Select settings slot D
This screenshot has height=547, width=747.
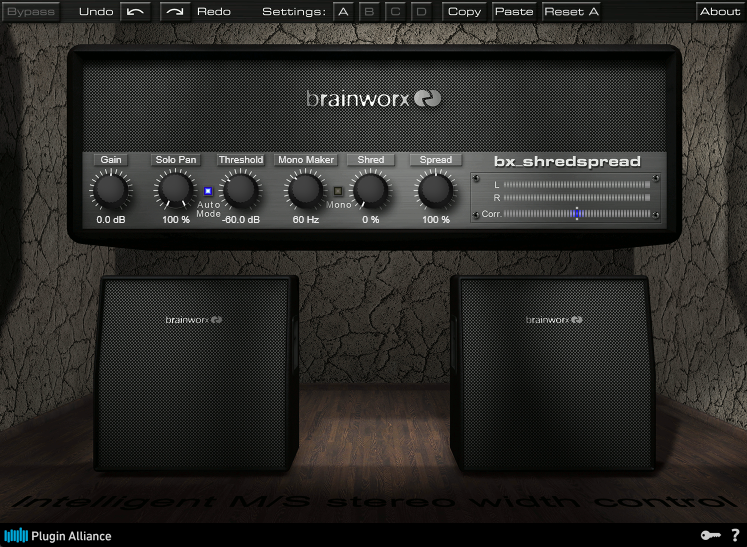(421, 11)
